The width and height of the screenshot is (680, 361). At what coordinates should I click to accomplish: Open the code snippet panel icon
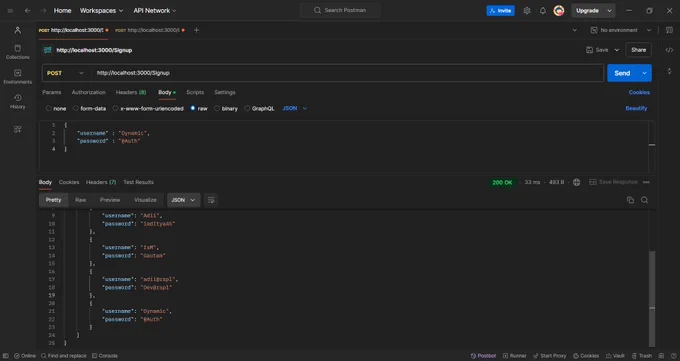point(669,50)
